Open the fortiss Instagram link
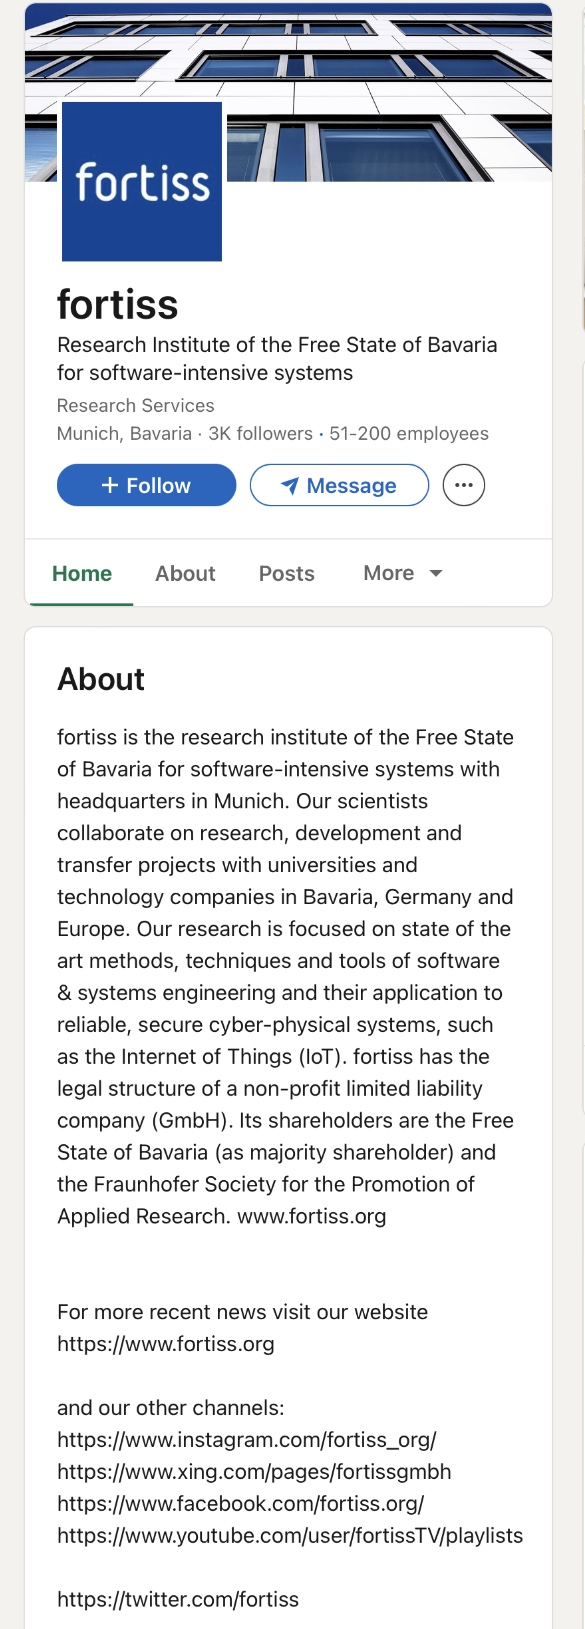585x1629 pixels. (247, 1440)
